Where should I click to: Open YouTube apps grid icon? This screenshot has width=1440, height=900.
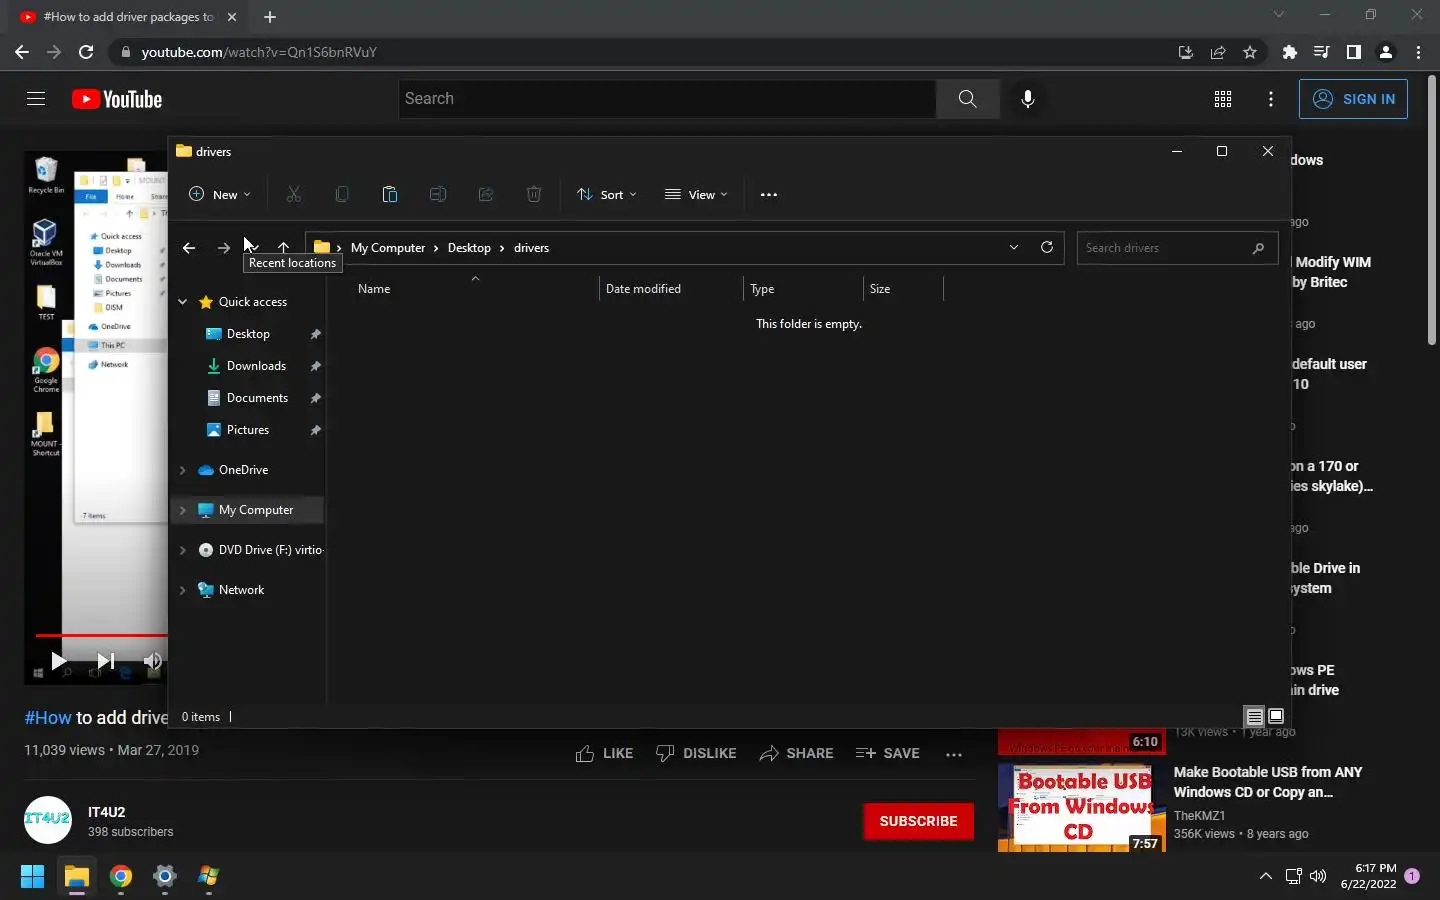coord(1223,99)
